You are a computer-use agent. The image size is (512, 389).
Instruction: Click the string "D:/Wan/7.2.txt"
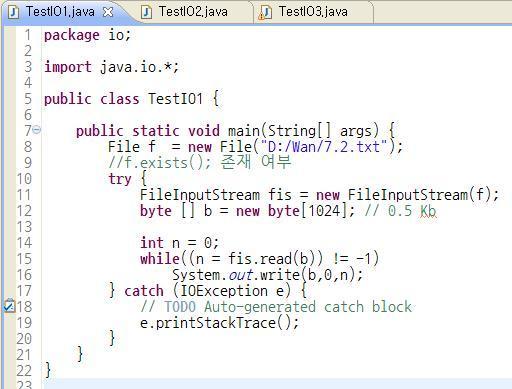pyautogui.click(x=324, y=147)
